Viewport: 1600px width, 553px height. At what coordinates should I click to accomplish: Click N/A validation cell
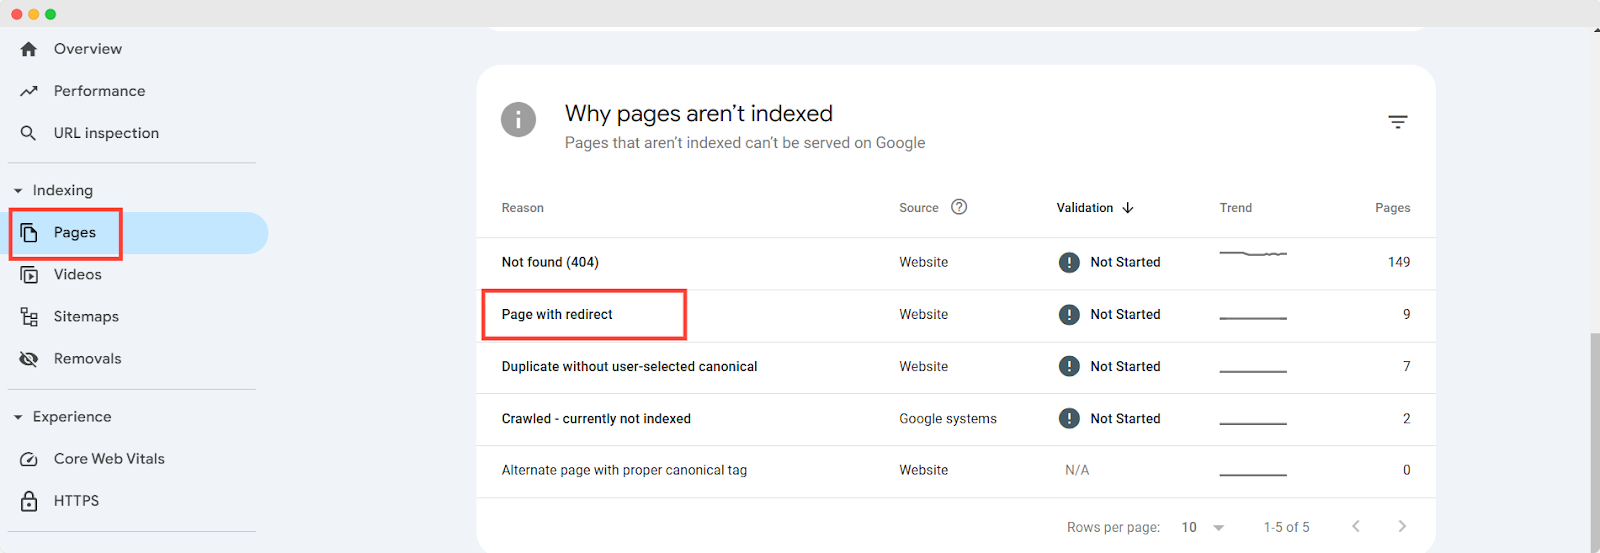(1077, 470)
